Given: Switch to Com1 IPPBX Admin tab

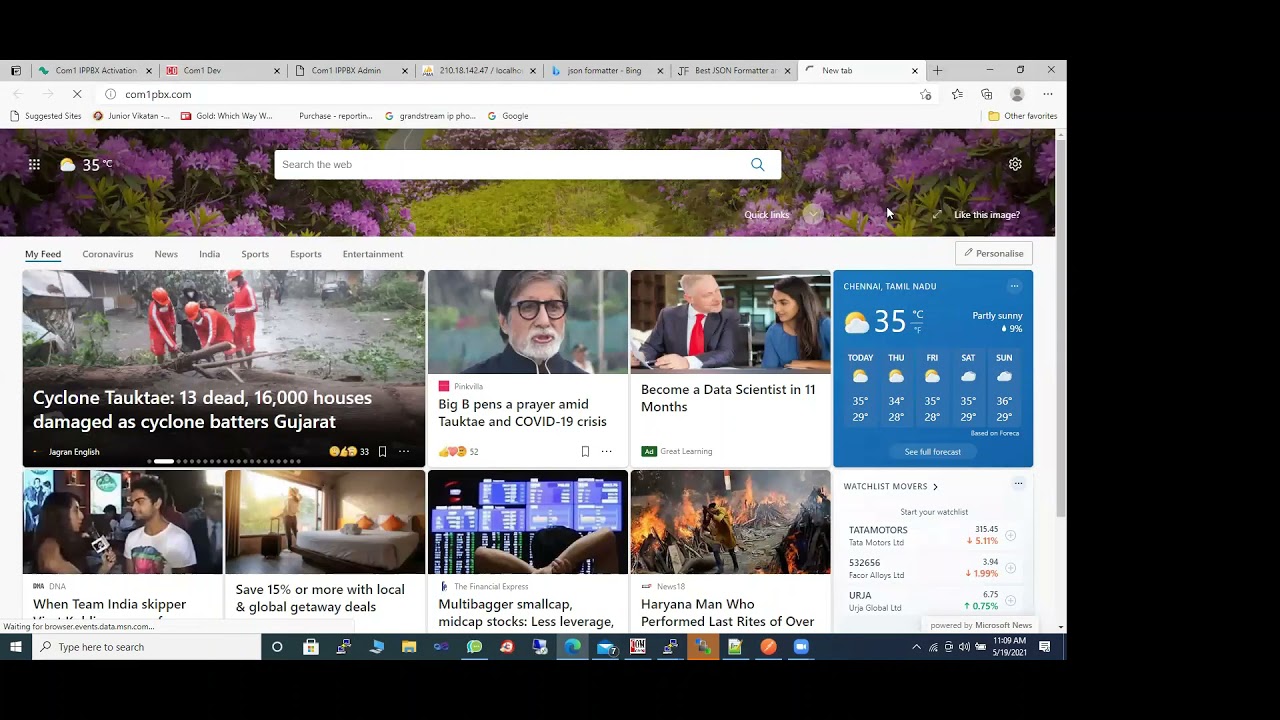Looking at the screenshot, I should click(352, 71).
